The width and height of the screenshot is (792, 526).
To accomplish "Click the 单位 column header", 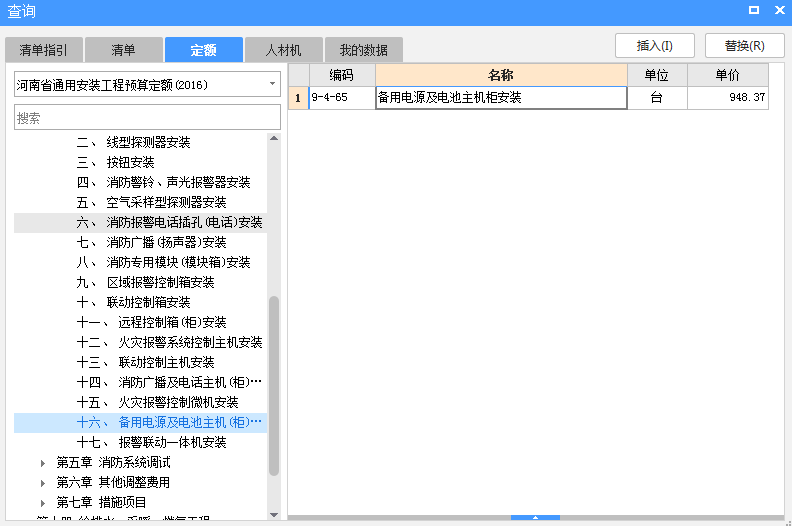I will [x=657, y=75].
